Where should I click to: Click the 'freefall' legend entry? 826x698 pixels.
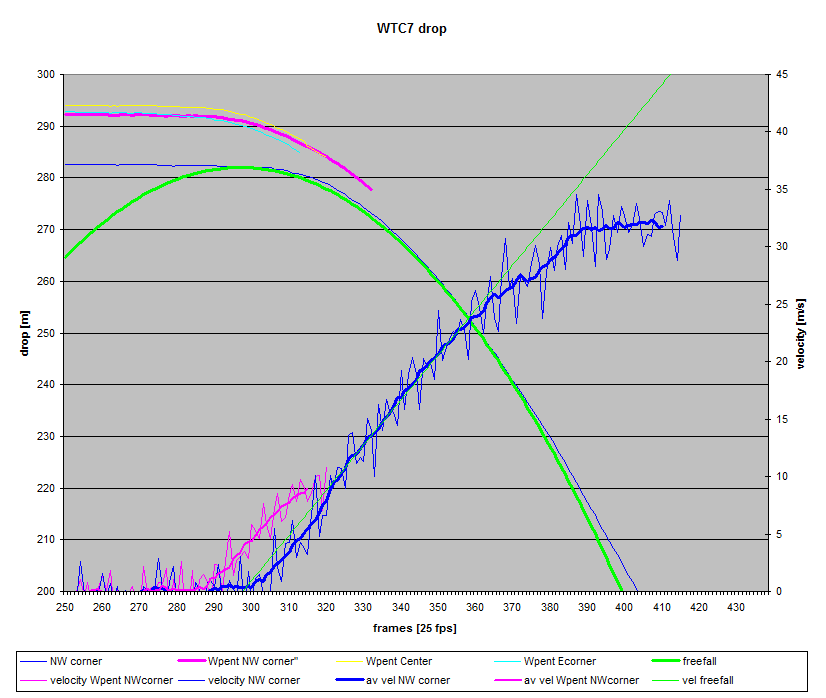coord(697,661)
